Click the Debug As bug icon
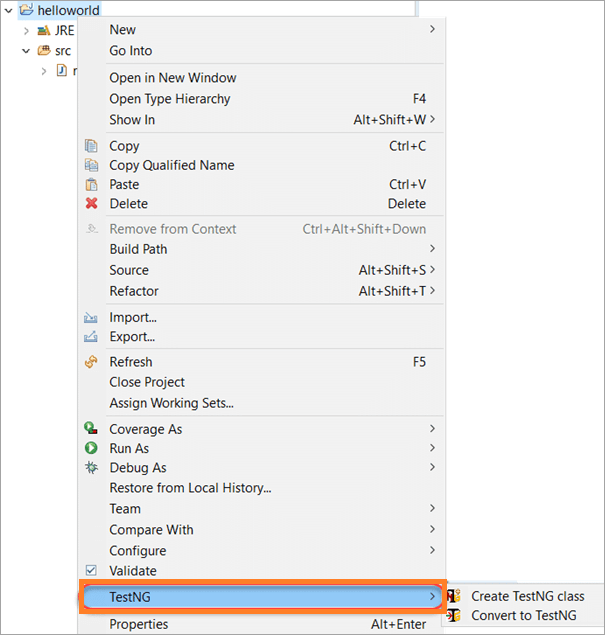Image resolution: width=605 pixels, height=635 pixels. (91, 468)
